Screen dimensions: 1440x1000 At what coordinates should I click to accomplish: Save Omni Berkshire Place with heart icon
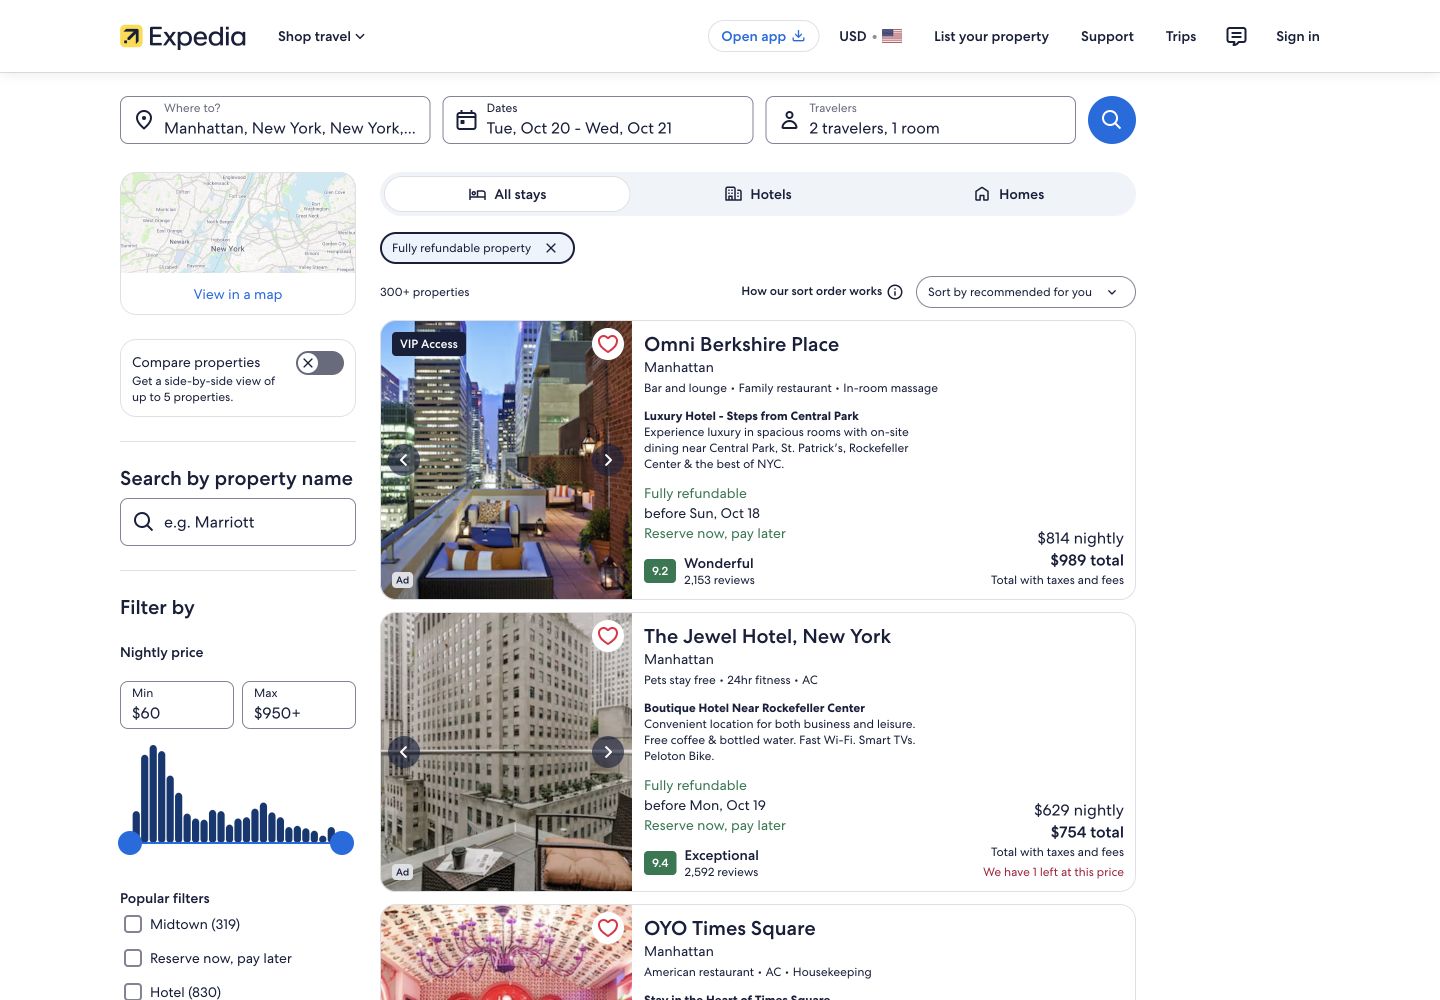pos(608,344)
